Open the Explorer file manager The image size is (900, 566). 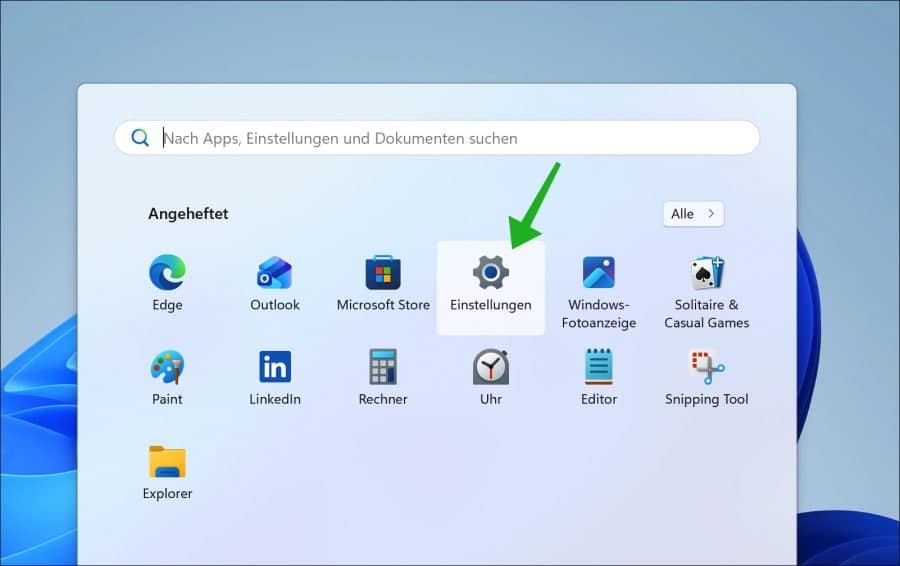pos(167,462)
